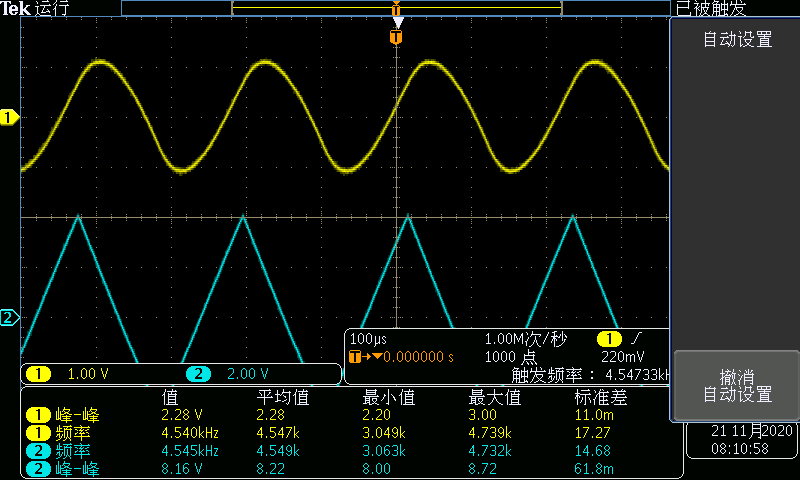
Task: Click the time 08:10:58
Action: pyautogui.click(x=740, y=449)
